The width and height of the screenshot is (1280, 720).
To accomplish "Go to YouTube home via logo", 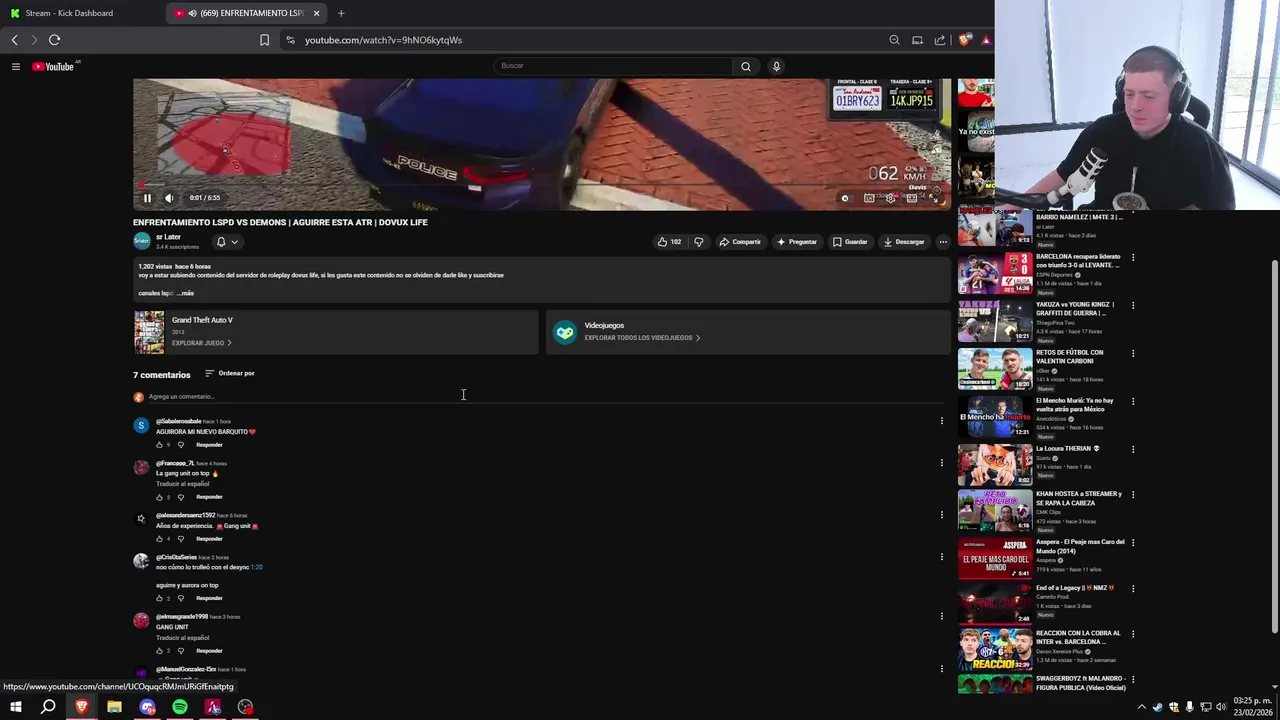I will [53, 66].
